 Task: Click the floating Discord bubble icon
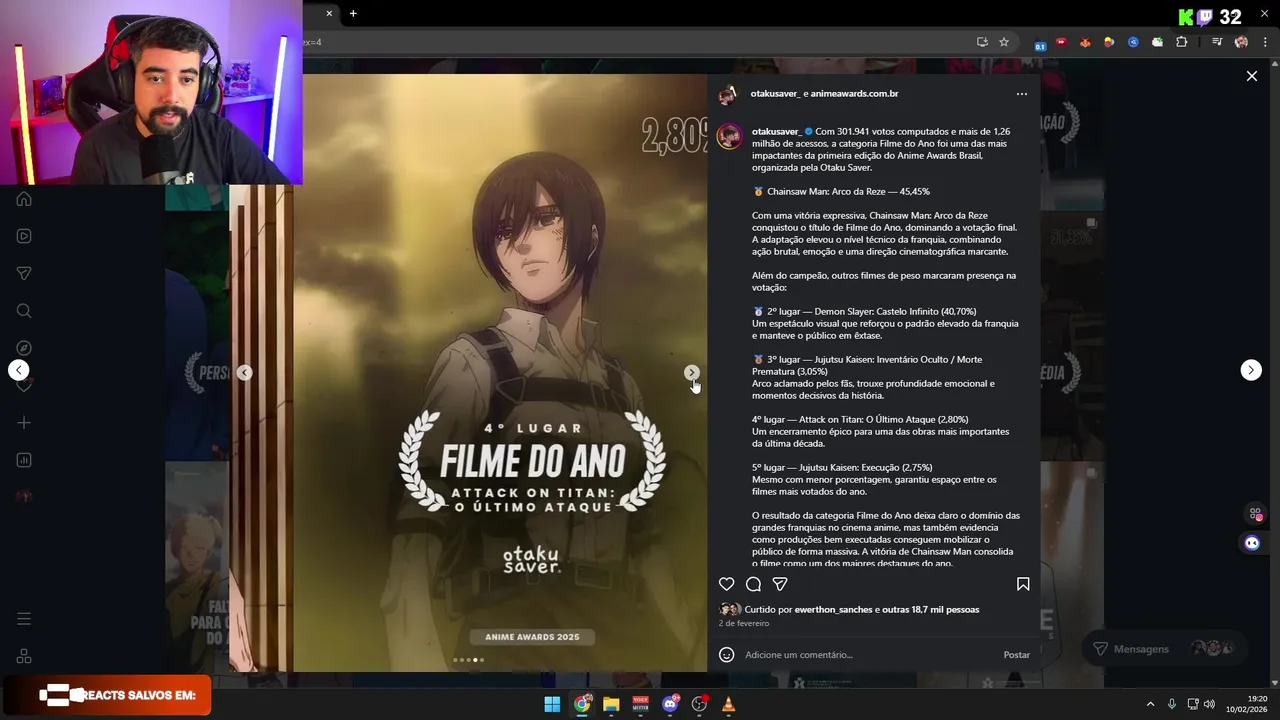(x=1252, y=543)
